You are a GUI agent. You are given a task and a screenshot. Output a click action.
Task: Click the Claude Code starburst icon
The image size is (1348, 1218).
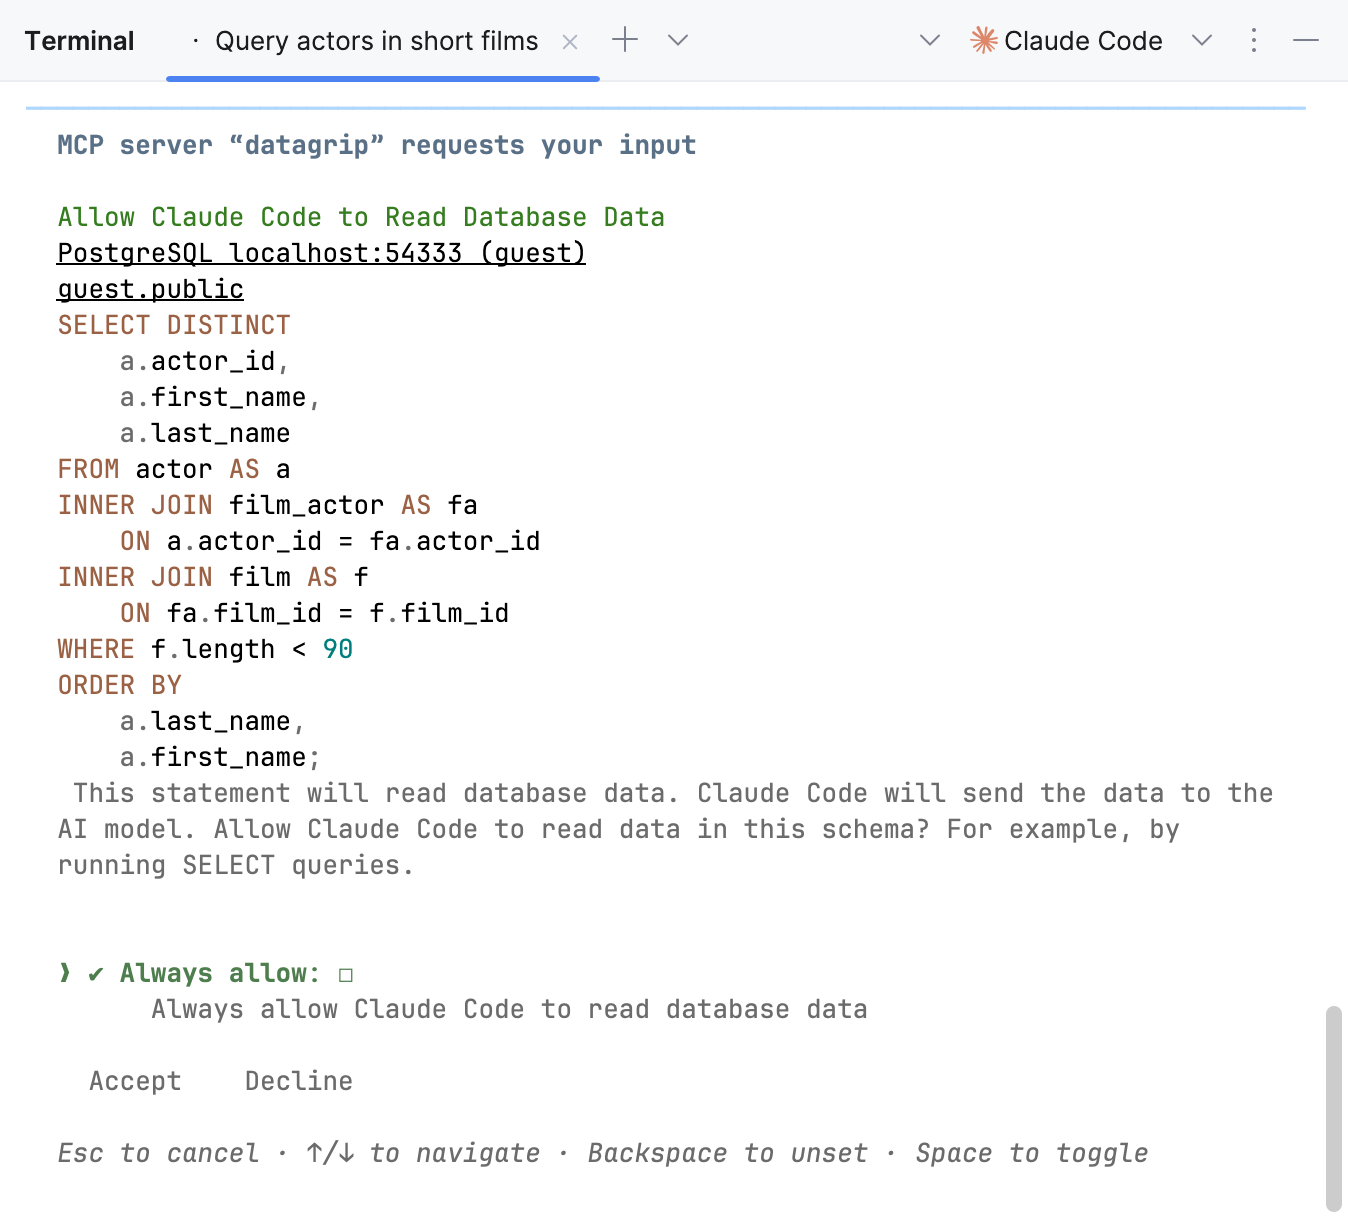click(984, 40)
